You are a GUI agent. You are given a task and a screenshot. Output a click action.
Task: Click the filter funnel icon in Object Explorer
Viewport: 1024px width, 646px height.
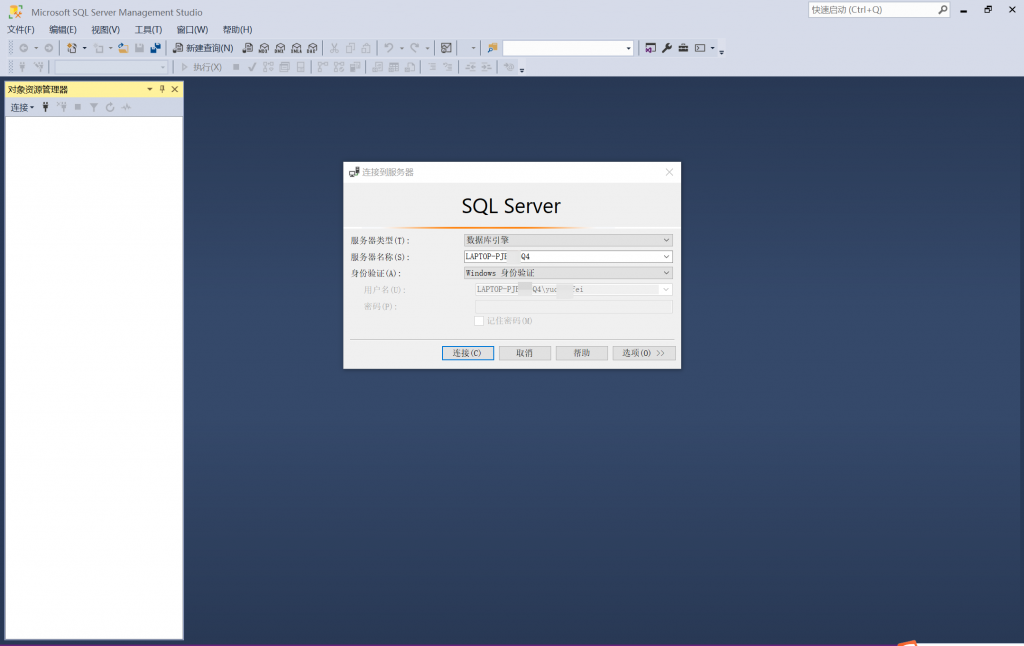coord(93,107)
